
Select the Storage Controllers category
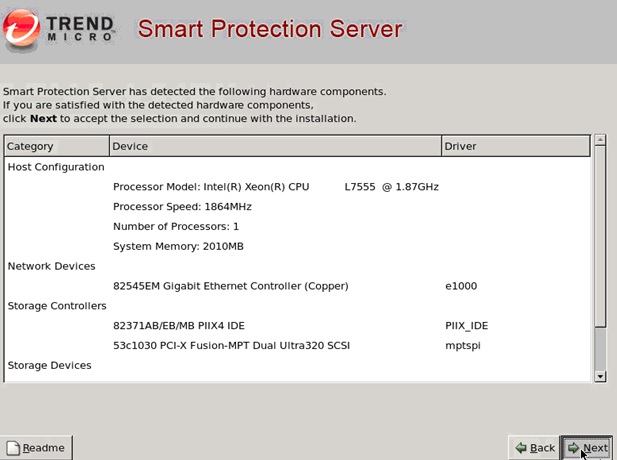coord(57,306)
